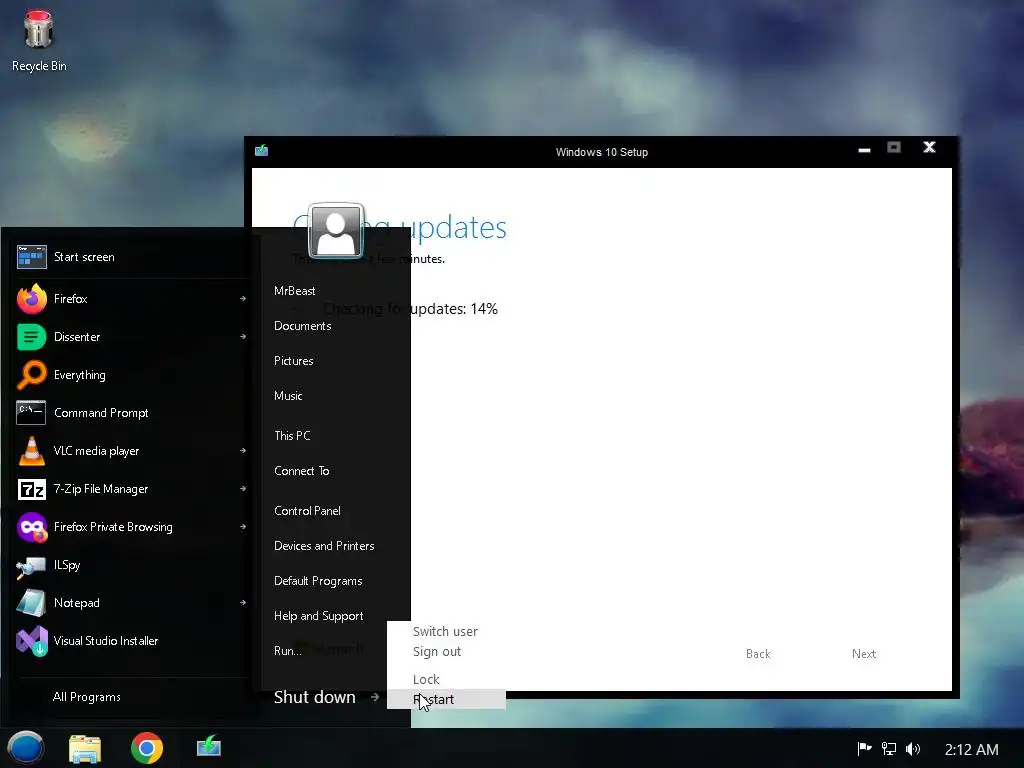Expand the 7-Zip File Manager submenu arrow
Image resolution: width=1024 pixels, height=768 pixels.
(243, 488)
